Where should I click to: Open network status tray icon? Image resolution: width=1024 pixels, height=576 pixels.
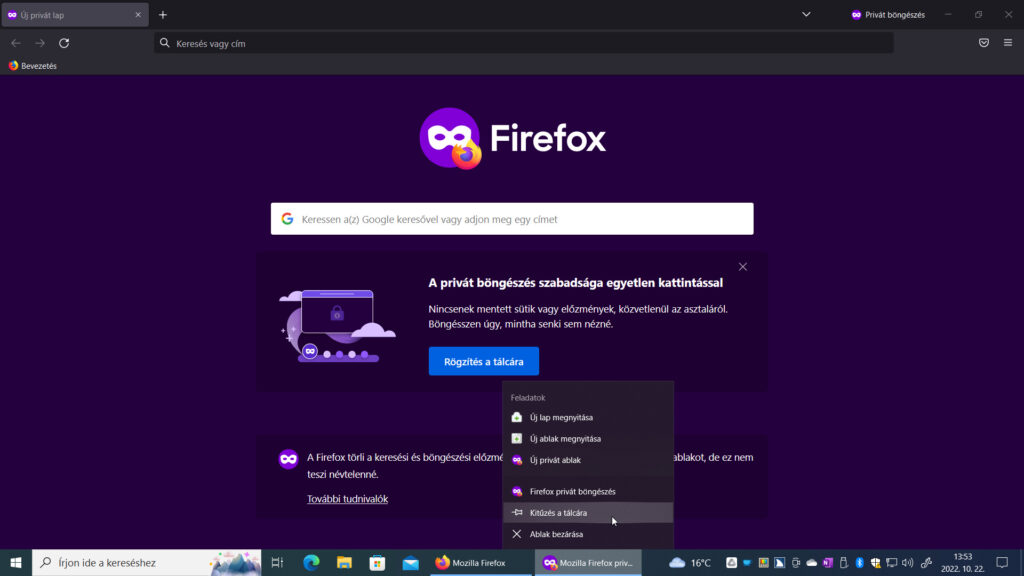point(891,562)
